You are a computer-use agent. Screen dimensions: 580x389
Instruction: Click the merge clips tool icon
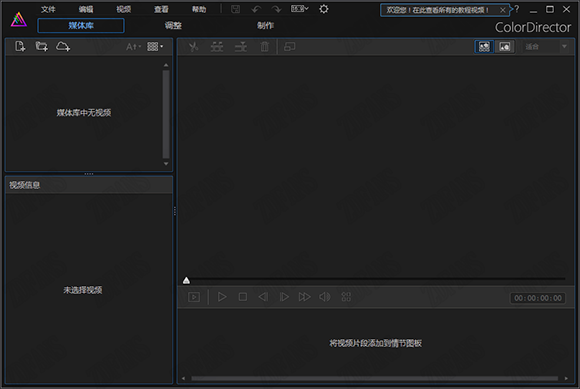241,47
